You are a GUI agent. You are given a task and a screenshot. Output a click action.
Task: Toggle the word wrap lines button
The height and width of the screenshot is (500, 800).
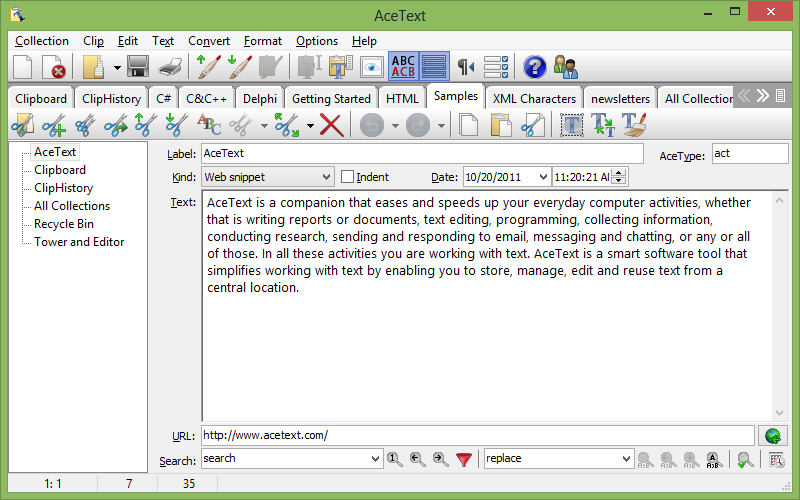pyautogui.click(x=434, y=67)
